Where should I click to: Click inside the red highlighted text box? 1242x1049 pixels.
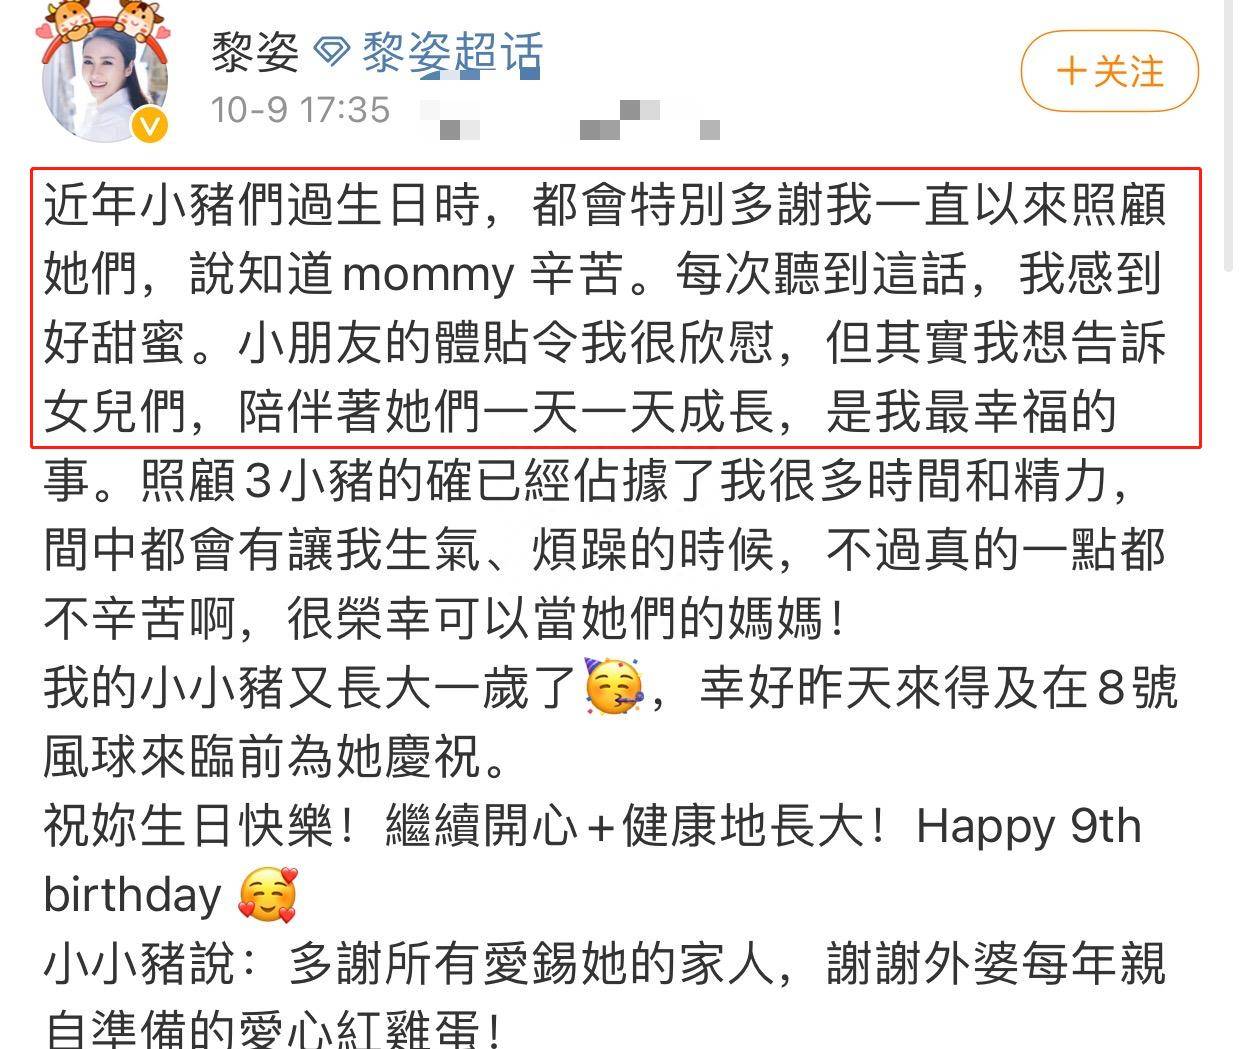point(616,308)
